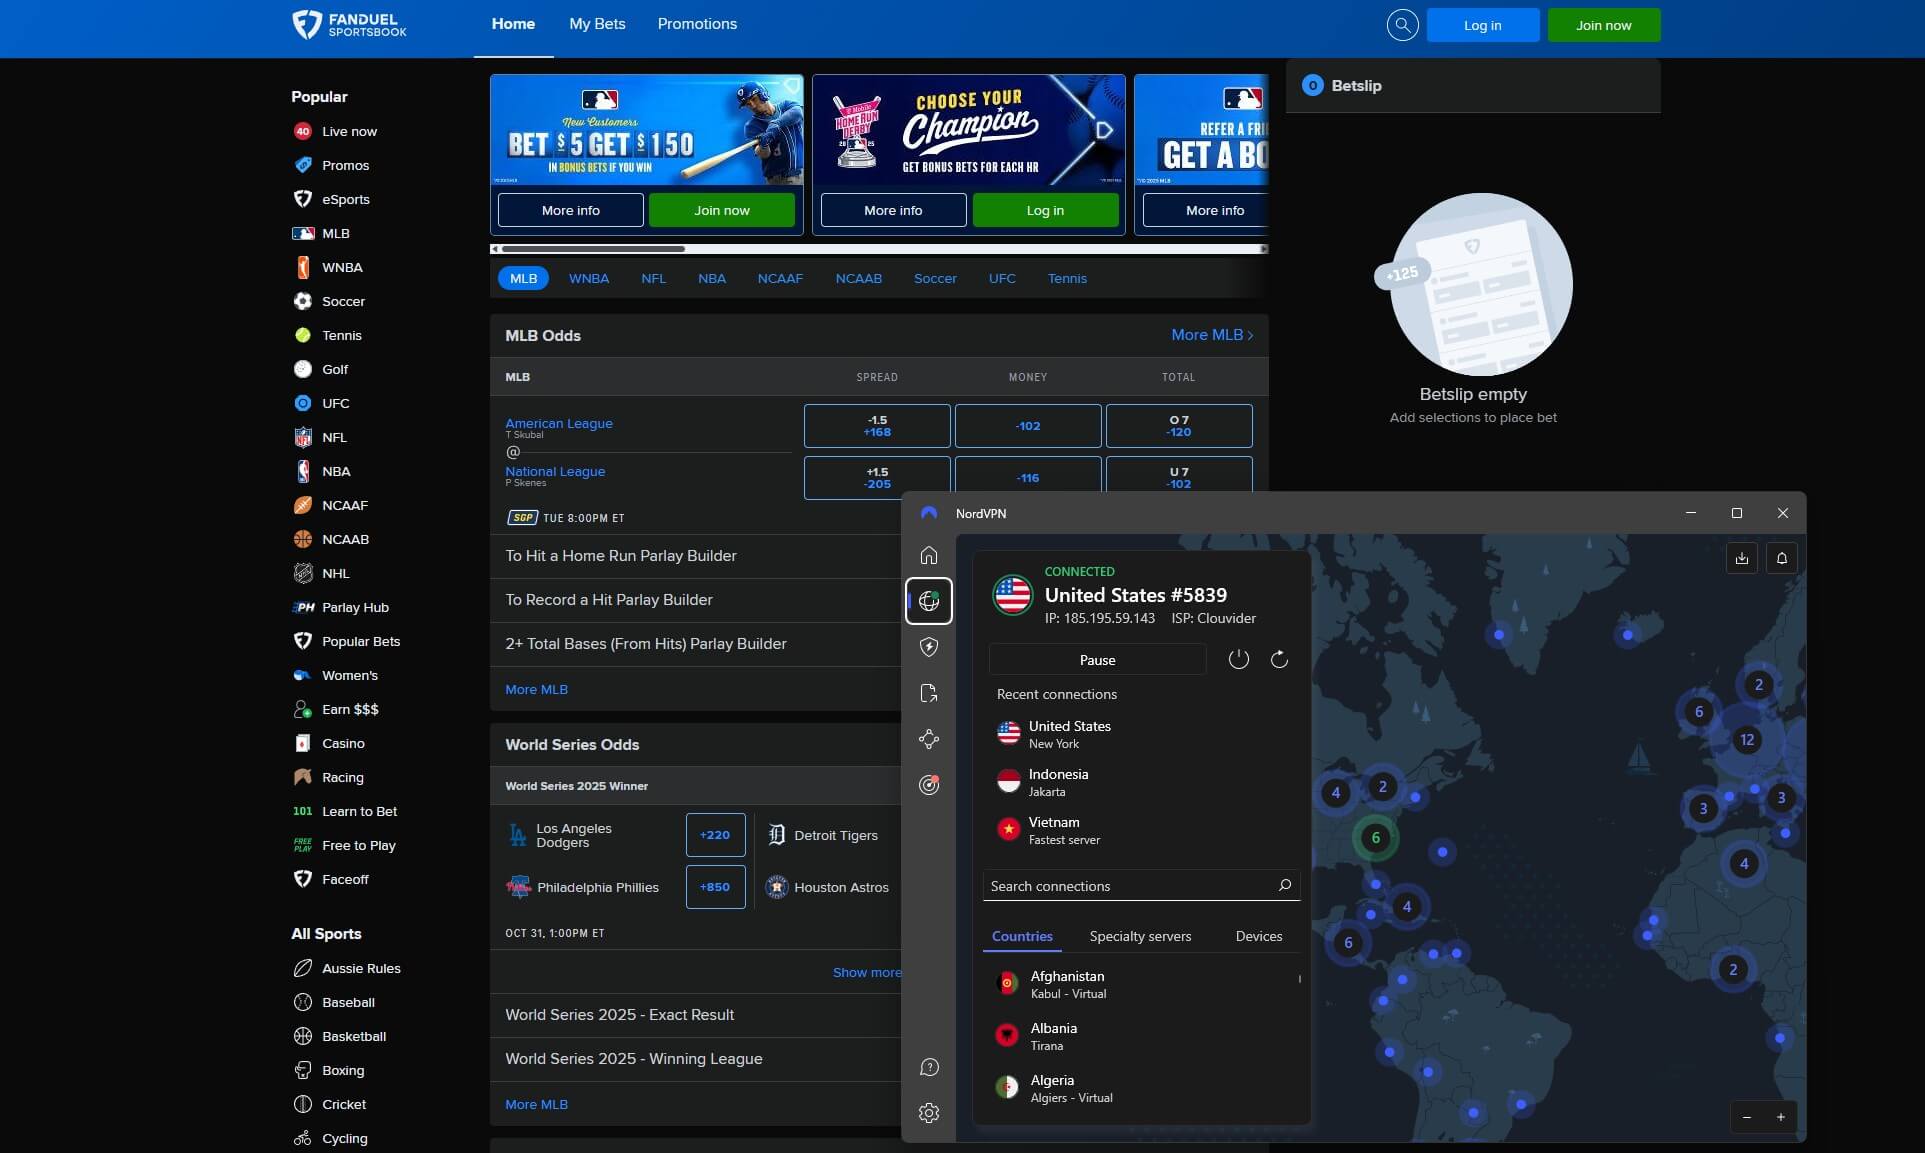
Task: Open My Bets tab
Action: 597,24
